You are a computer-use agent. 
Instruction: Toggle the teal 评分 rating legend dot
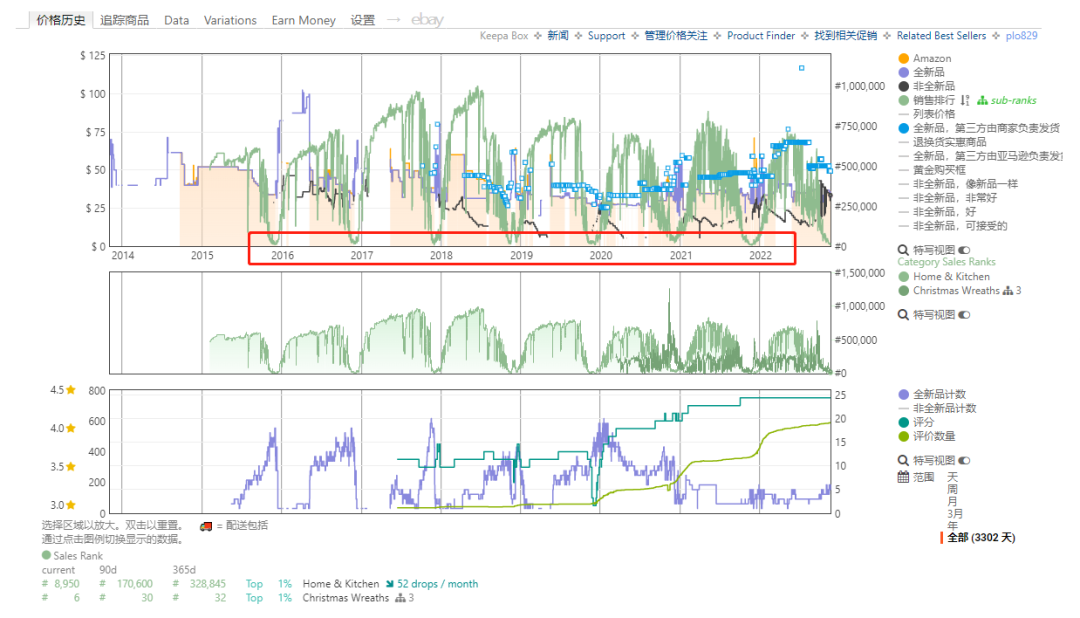click(904, 422)
